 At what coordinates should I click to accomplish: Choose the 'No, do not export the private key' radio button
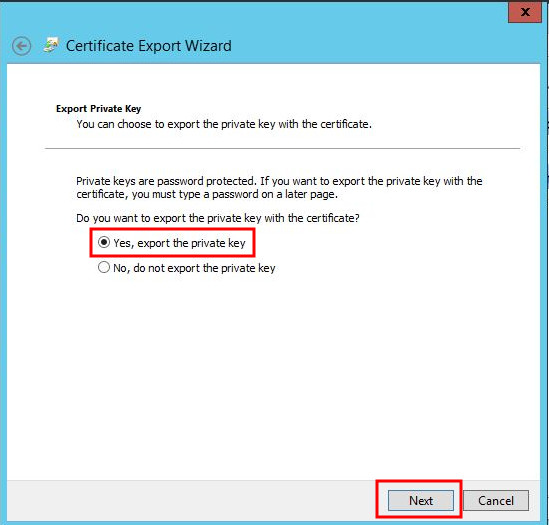pos(104,268)
